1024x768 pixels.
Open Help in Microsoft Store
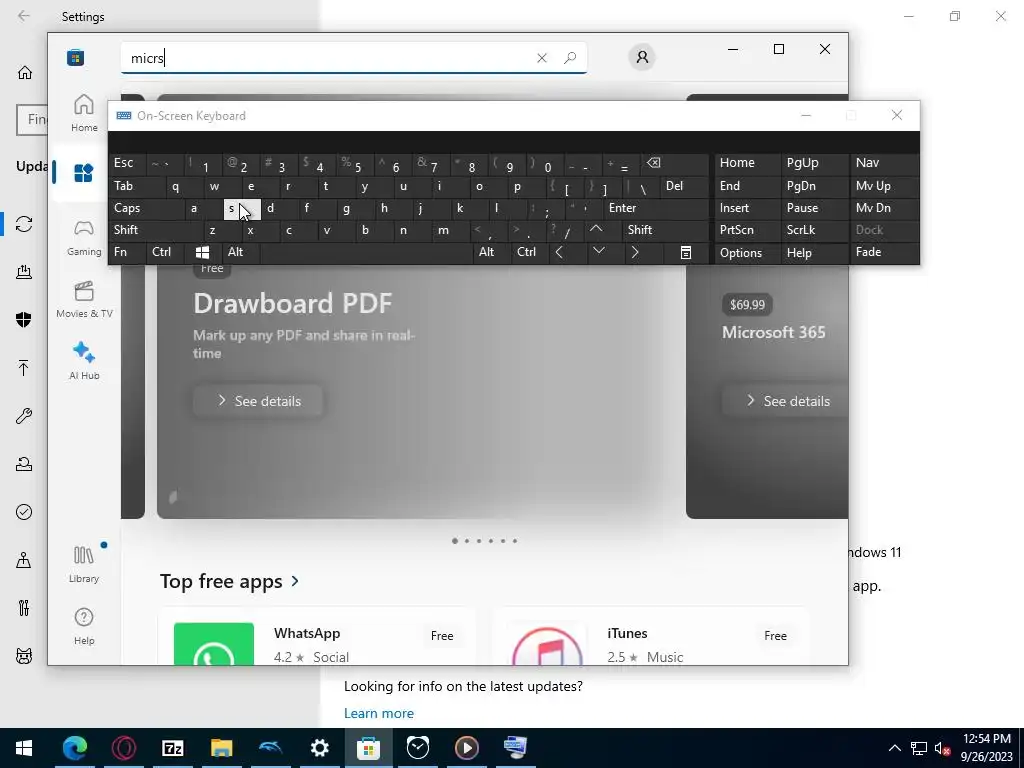(84, 626)
